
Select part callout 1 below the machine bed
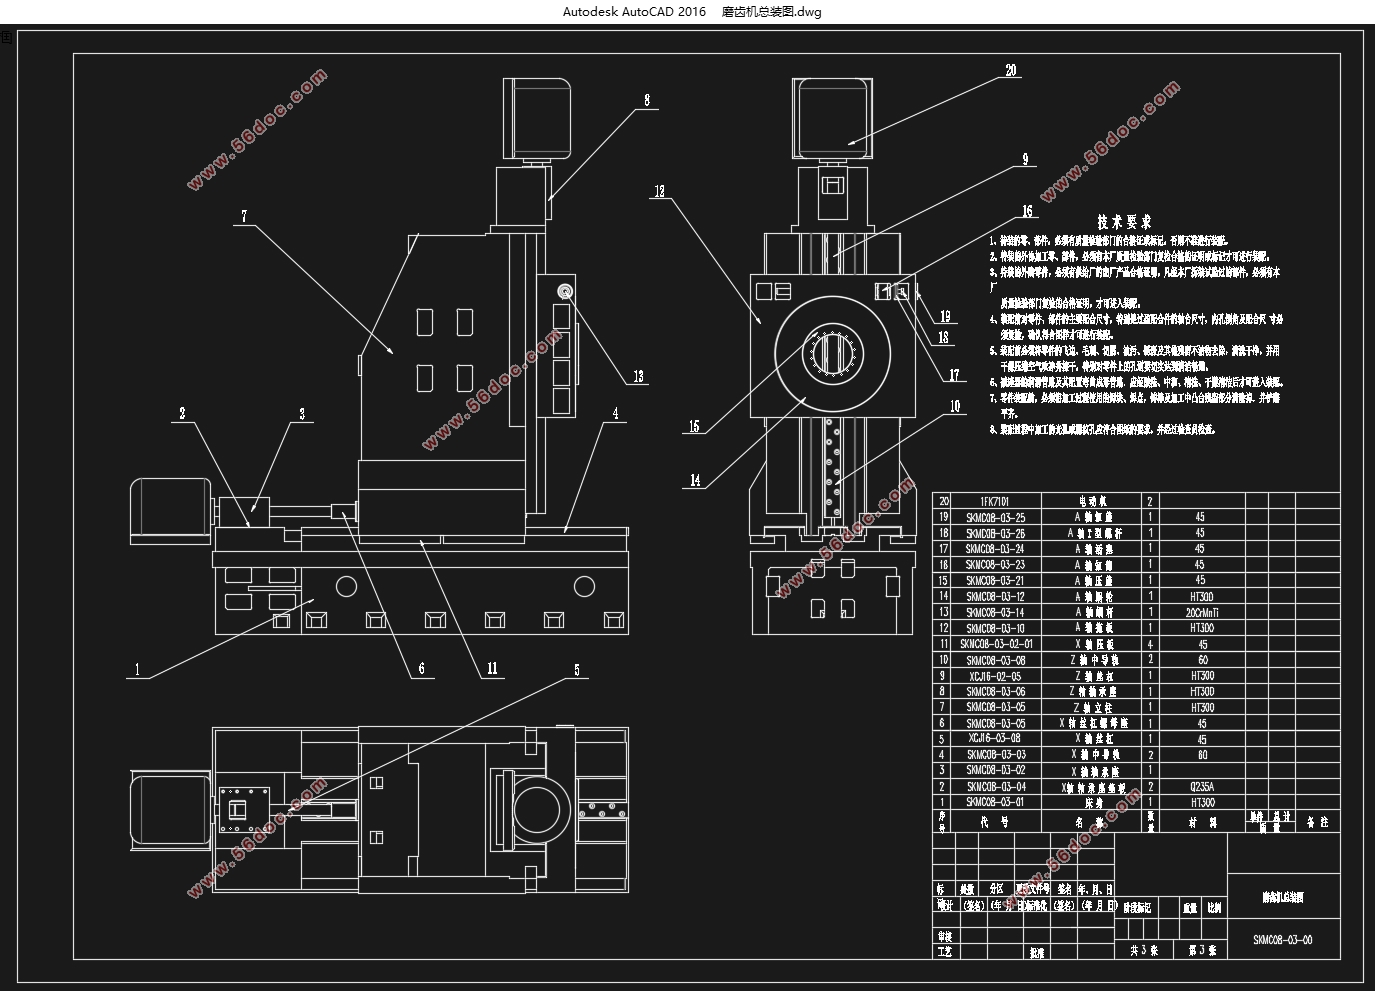pyautogui.click(x=137, y=670)
